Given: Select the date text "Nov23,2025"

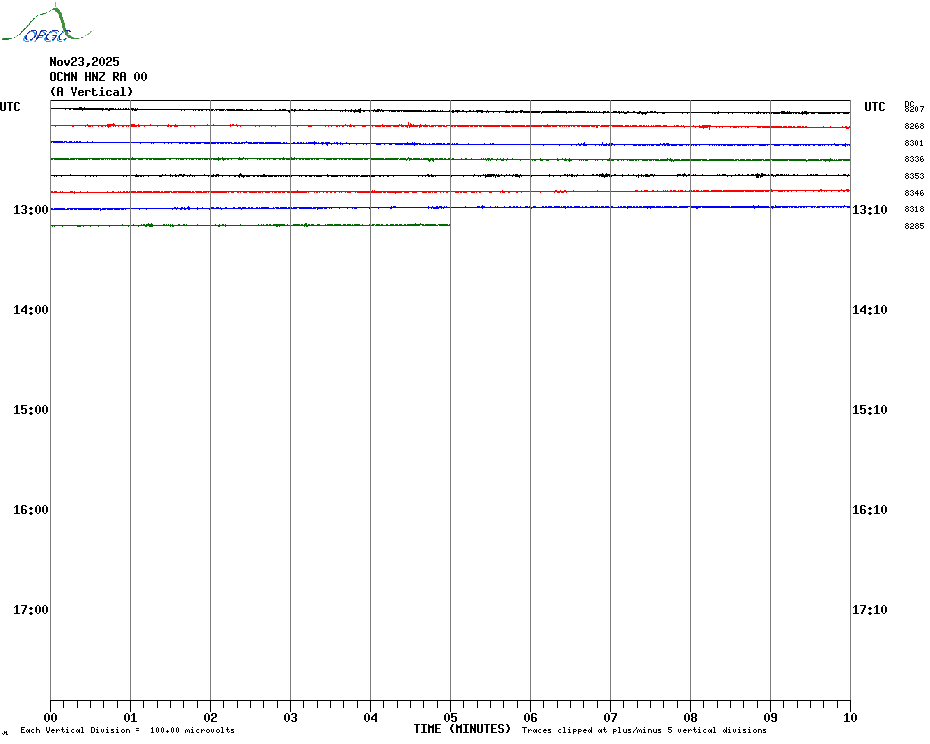Looking at the screenshot, I should 84,62.
